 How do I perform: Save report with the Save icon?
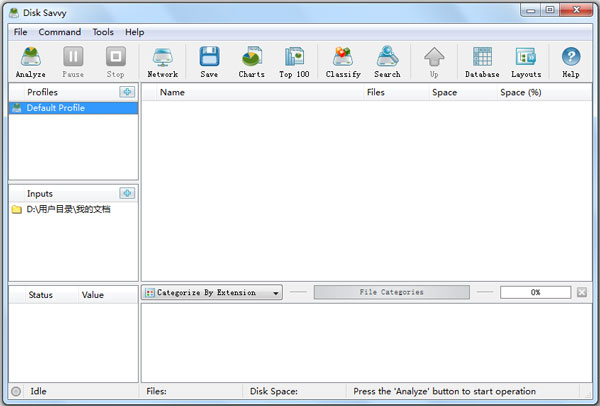pyautogui.click(x=209, y=62)
